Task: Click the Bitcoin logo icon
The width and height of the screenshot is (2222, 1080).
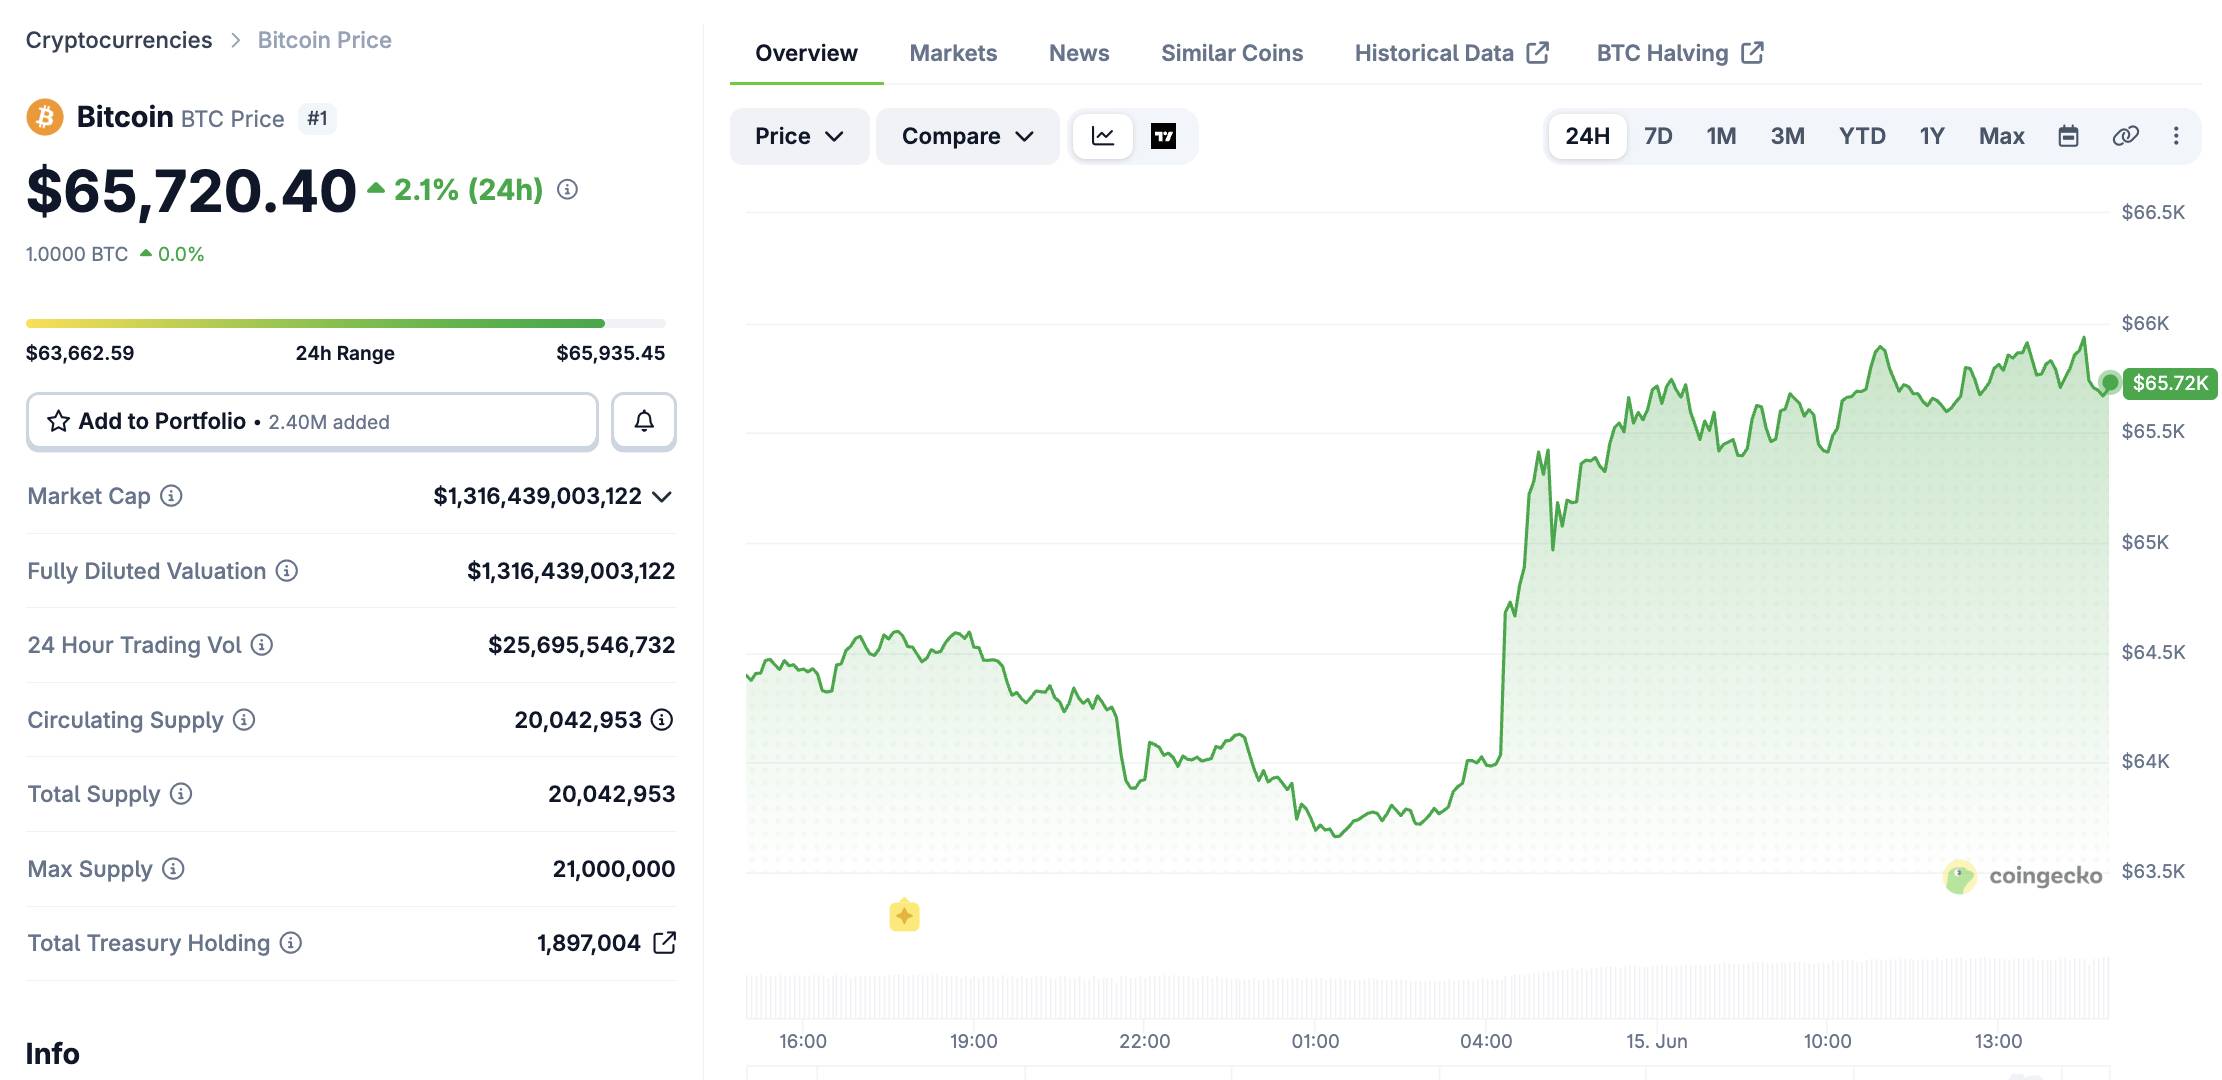Action: (44, 117)
